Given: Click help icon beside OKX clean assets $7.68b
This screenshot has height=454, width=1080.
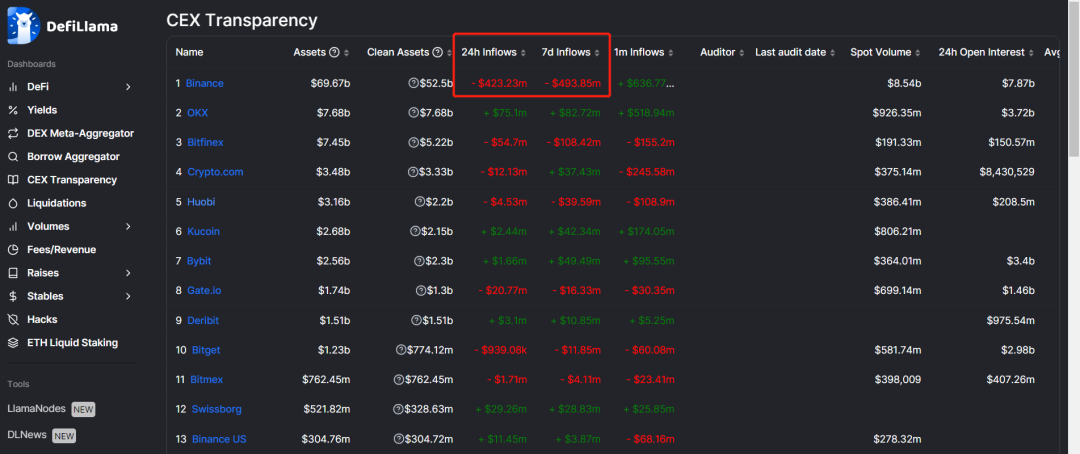Looking at the screenshot, I should coord(413,113).
